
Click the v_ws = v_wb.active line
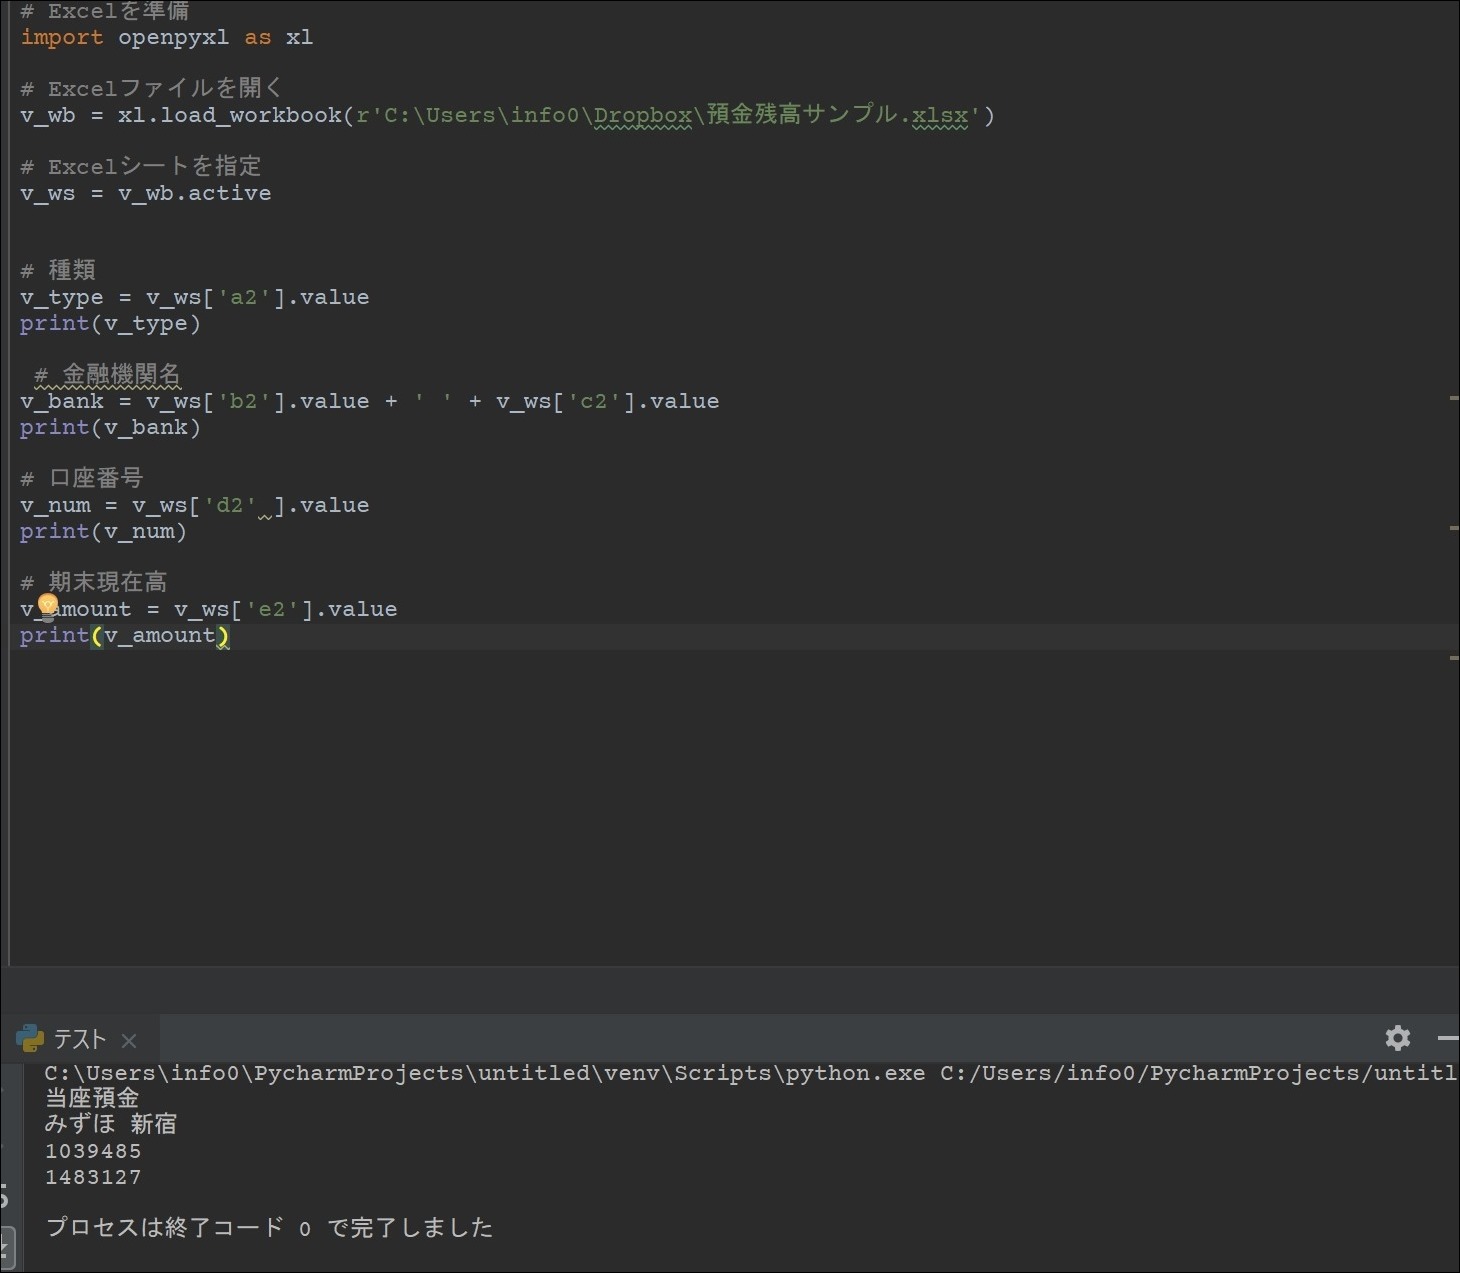(145, 193)
